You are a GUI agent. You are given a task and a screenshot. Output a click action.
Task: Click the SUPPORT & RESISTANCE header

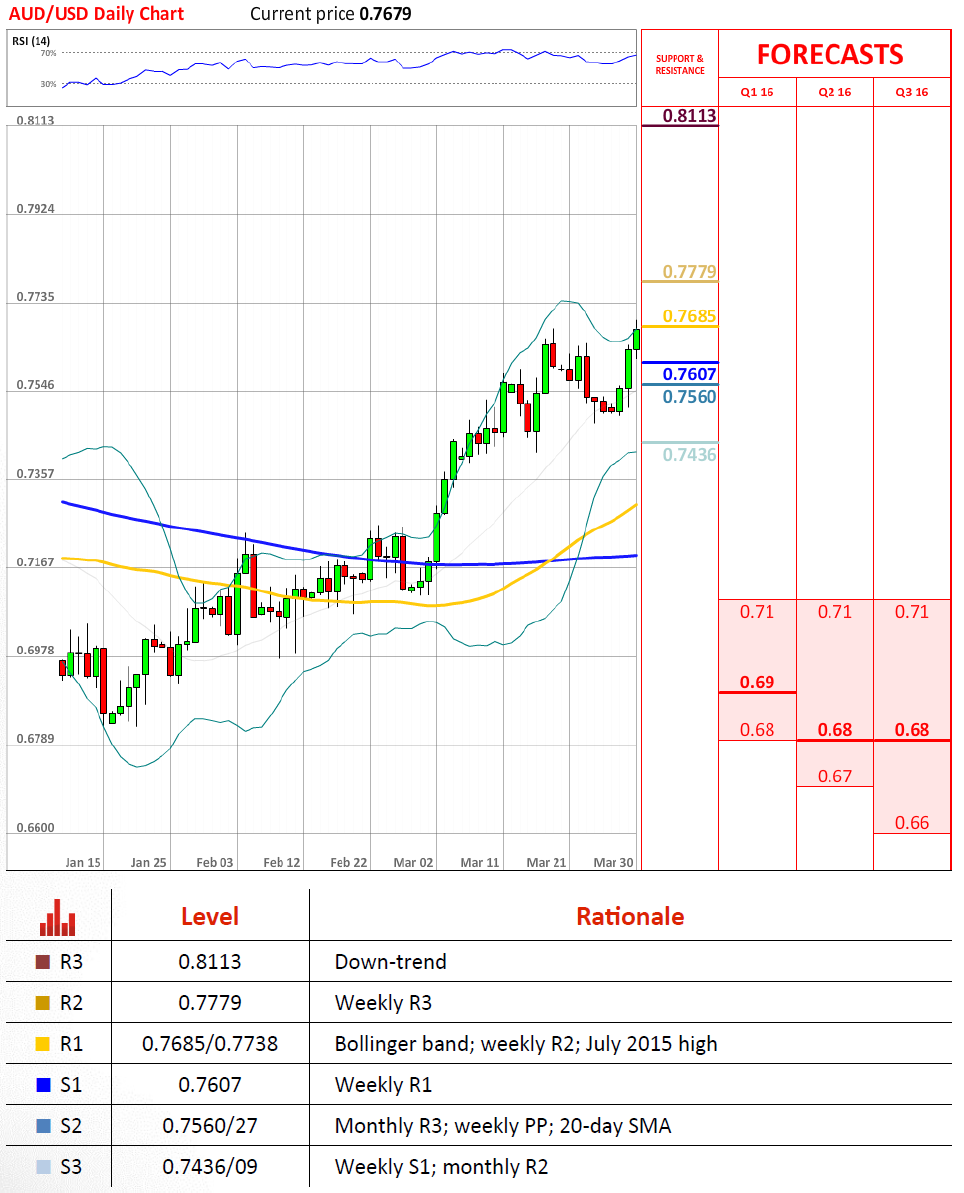point(680,65)
